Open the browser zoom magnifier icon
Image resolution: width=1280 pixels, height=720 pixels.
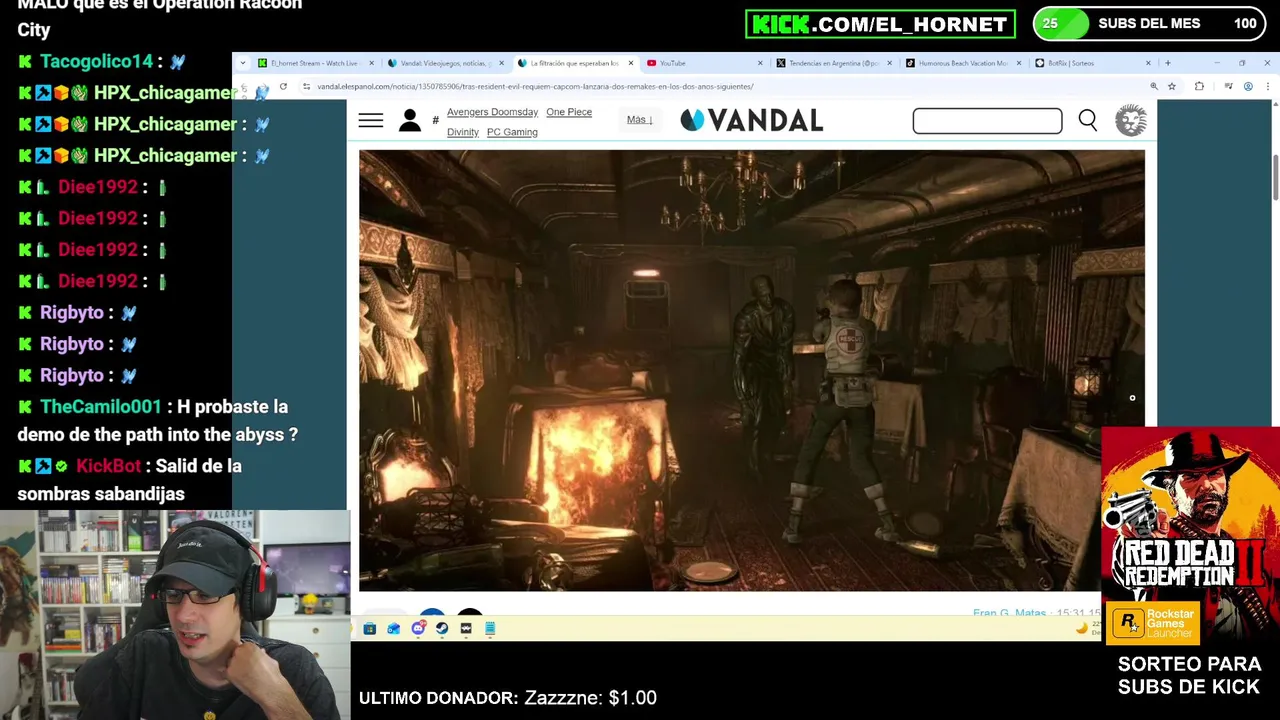coord(1154,87)
